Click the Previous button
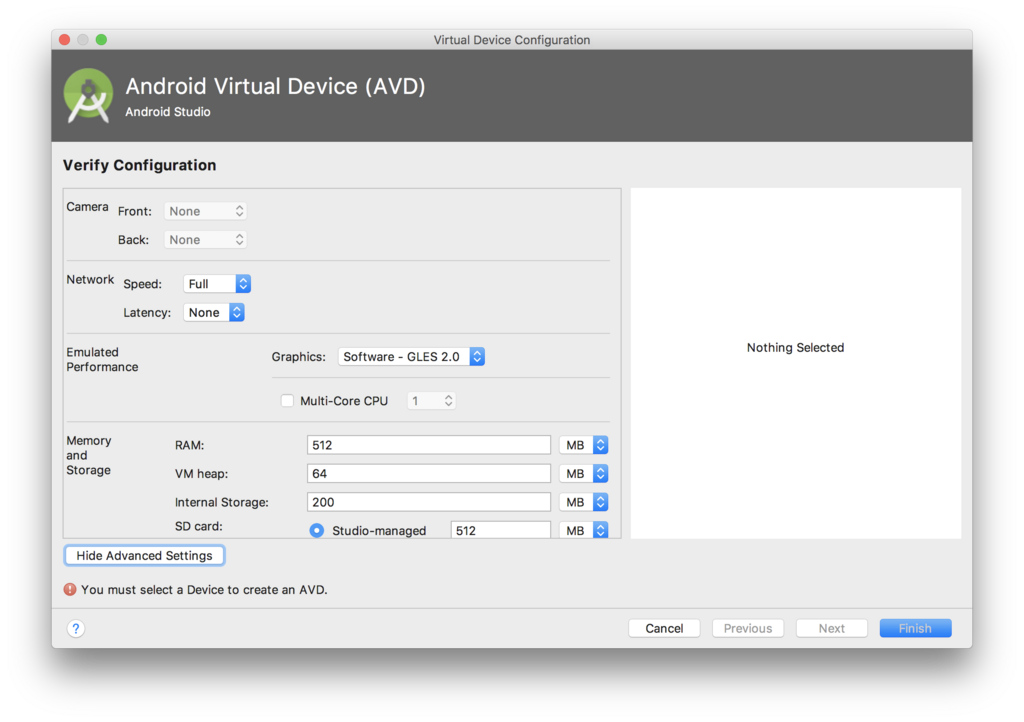 click(x=748, y=628)
